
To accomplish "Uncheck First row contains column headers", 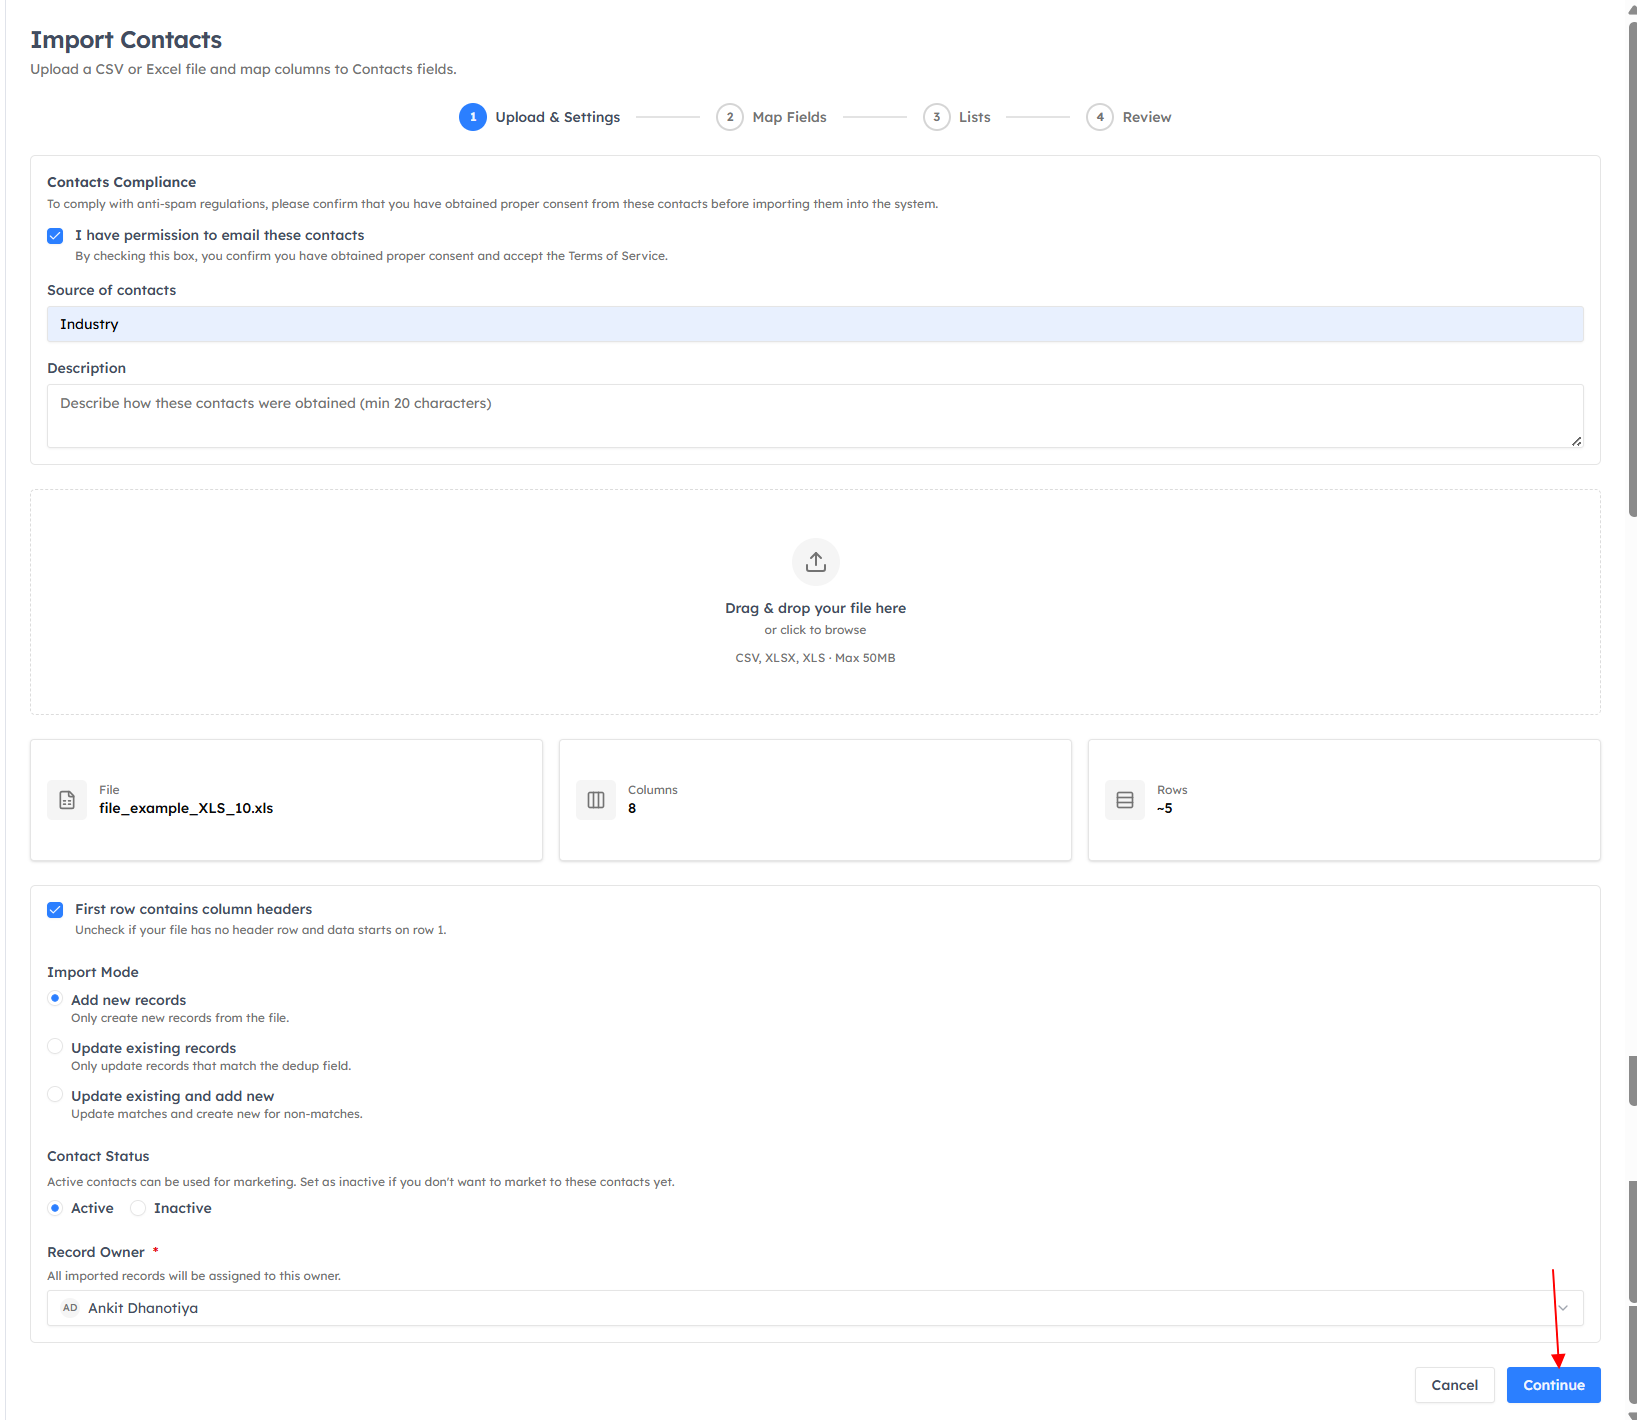I will [55, 910].
